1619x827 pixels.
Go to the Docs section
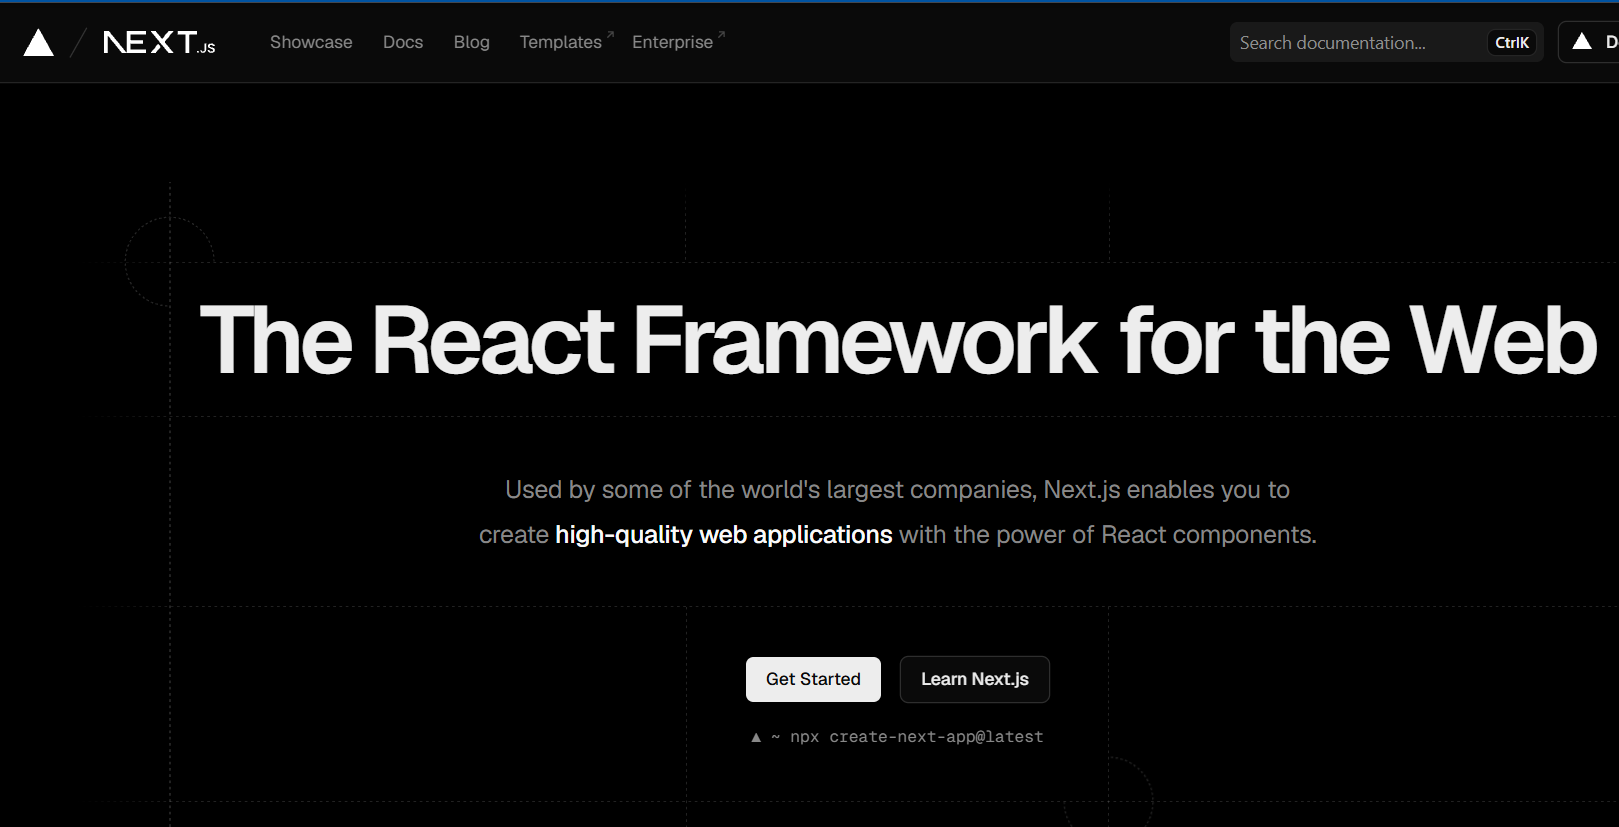(403, 42)
